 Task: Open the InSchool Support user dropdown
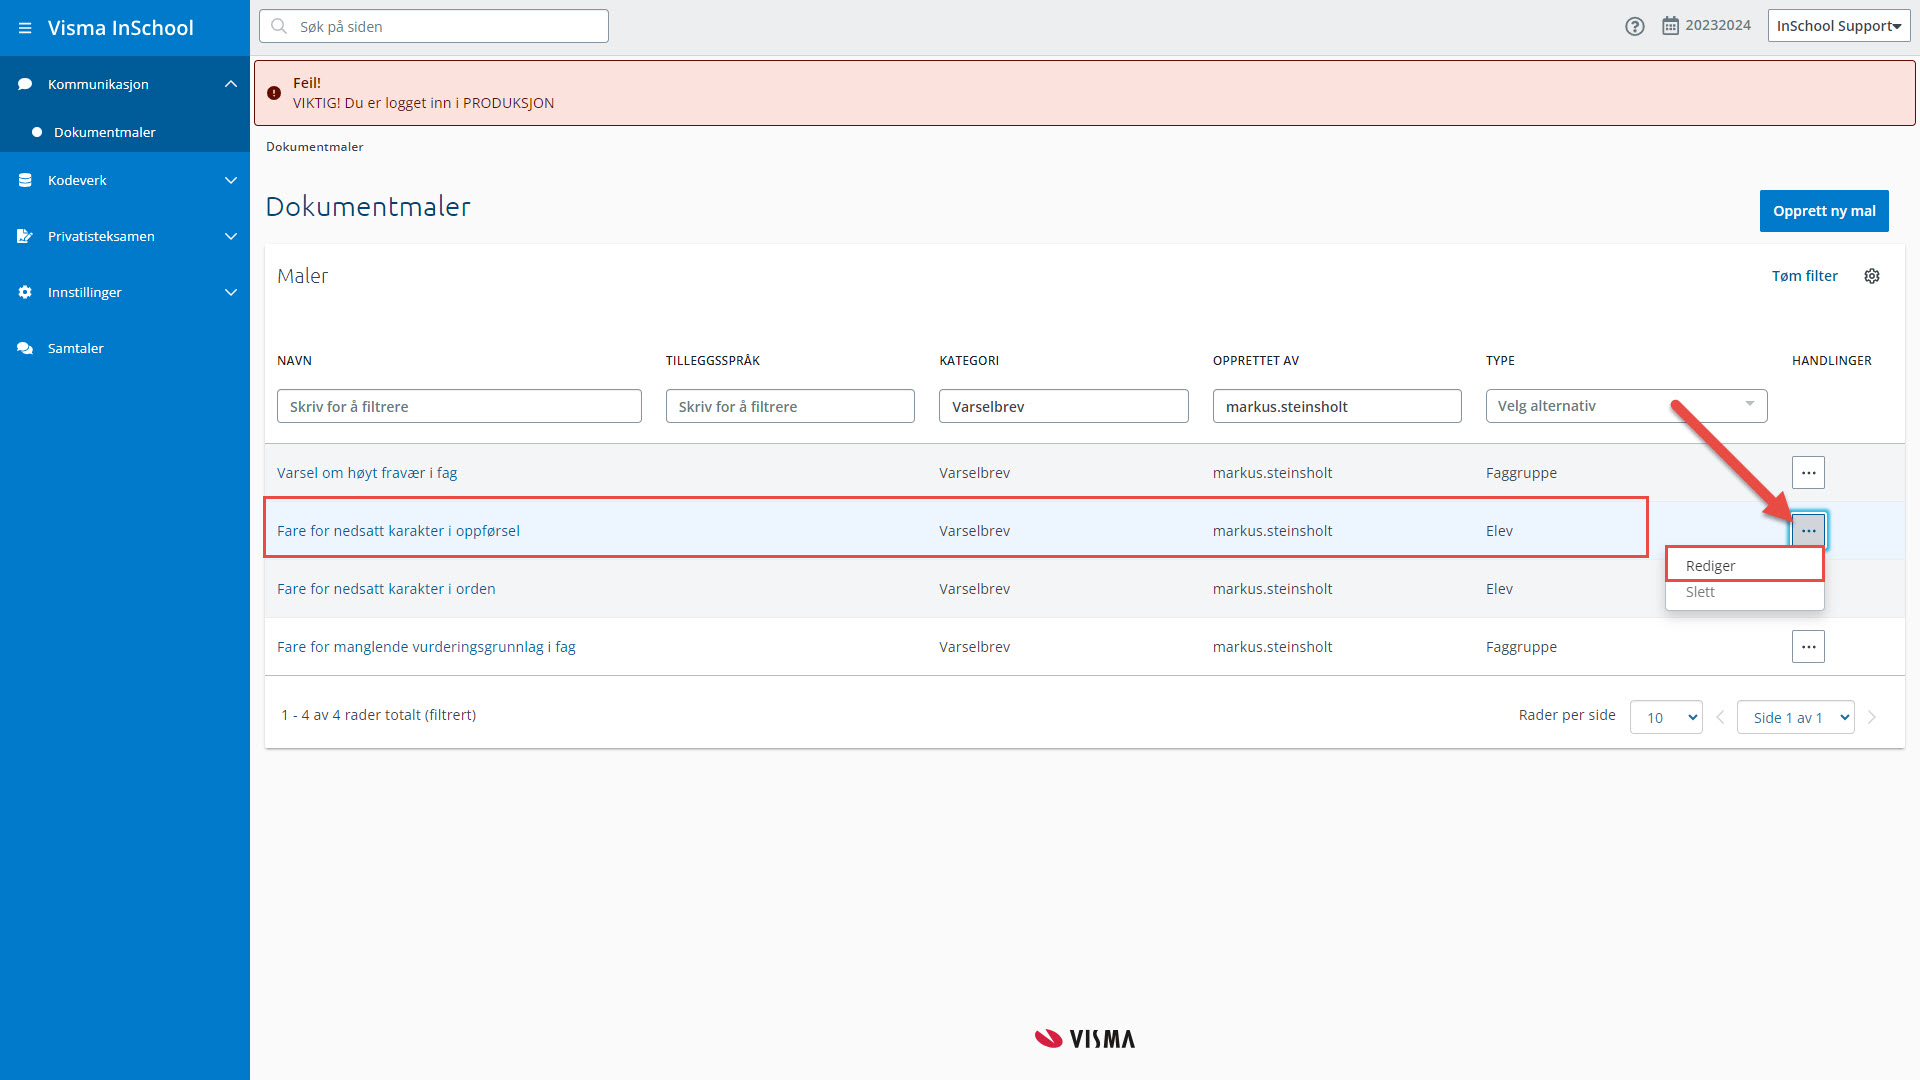(1838, 26)
